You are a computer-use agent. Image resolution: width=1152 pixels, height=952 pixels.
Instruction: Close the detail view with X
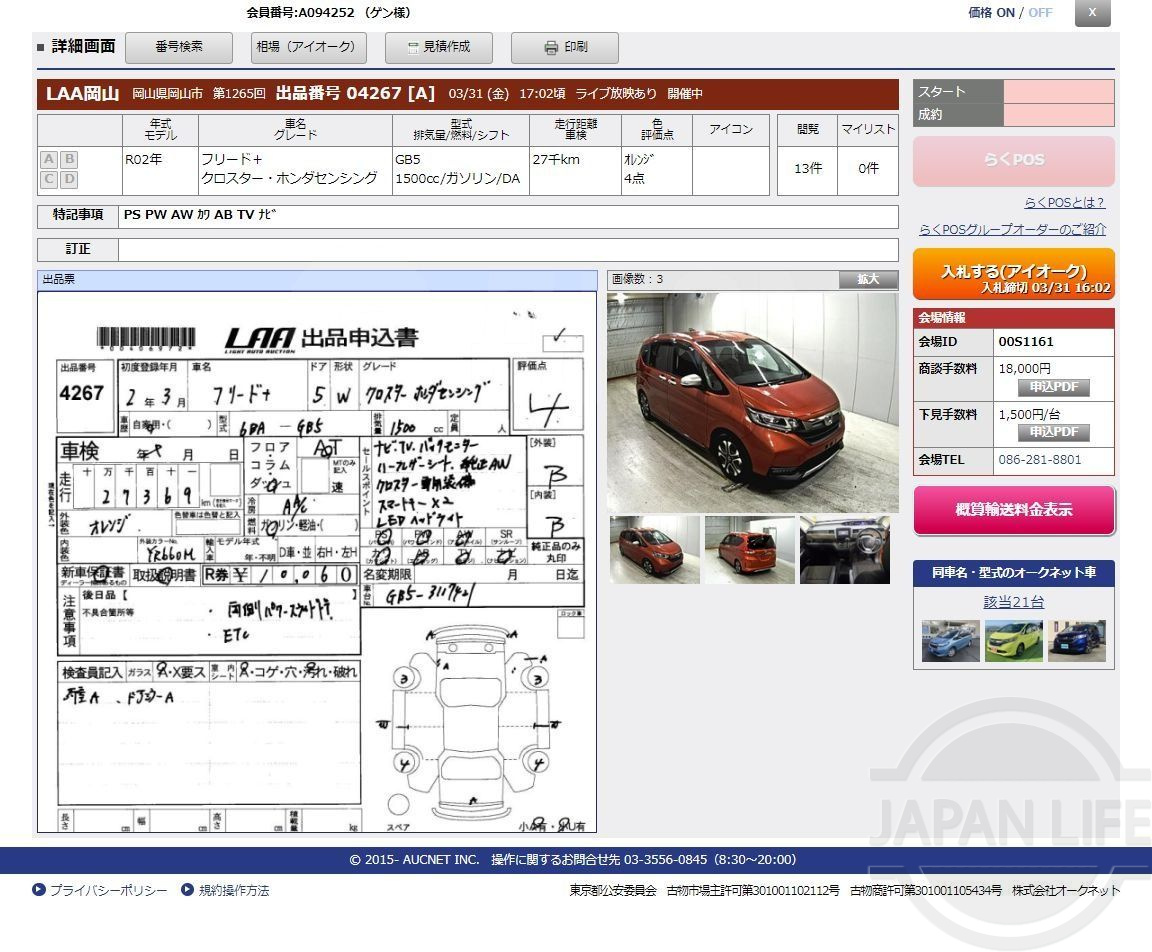point(1092,13)
